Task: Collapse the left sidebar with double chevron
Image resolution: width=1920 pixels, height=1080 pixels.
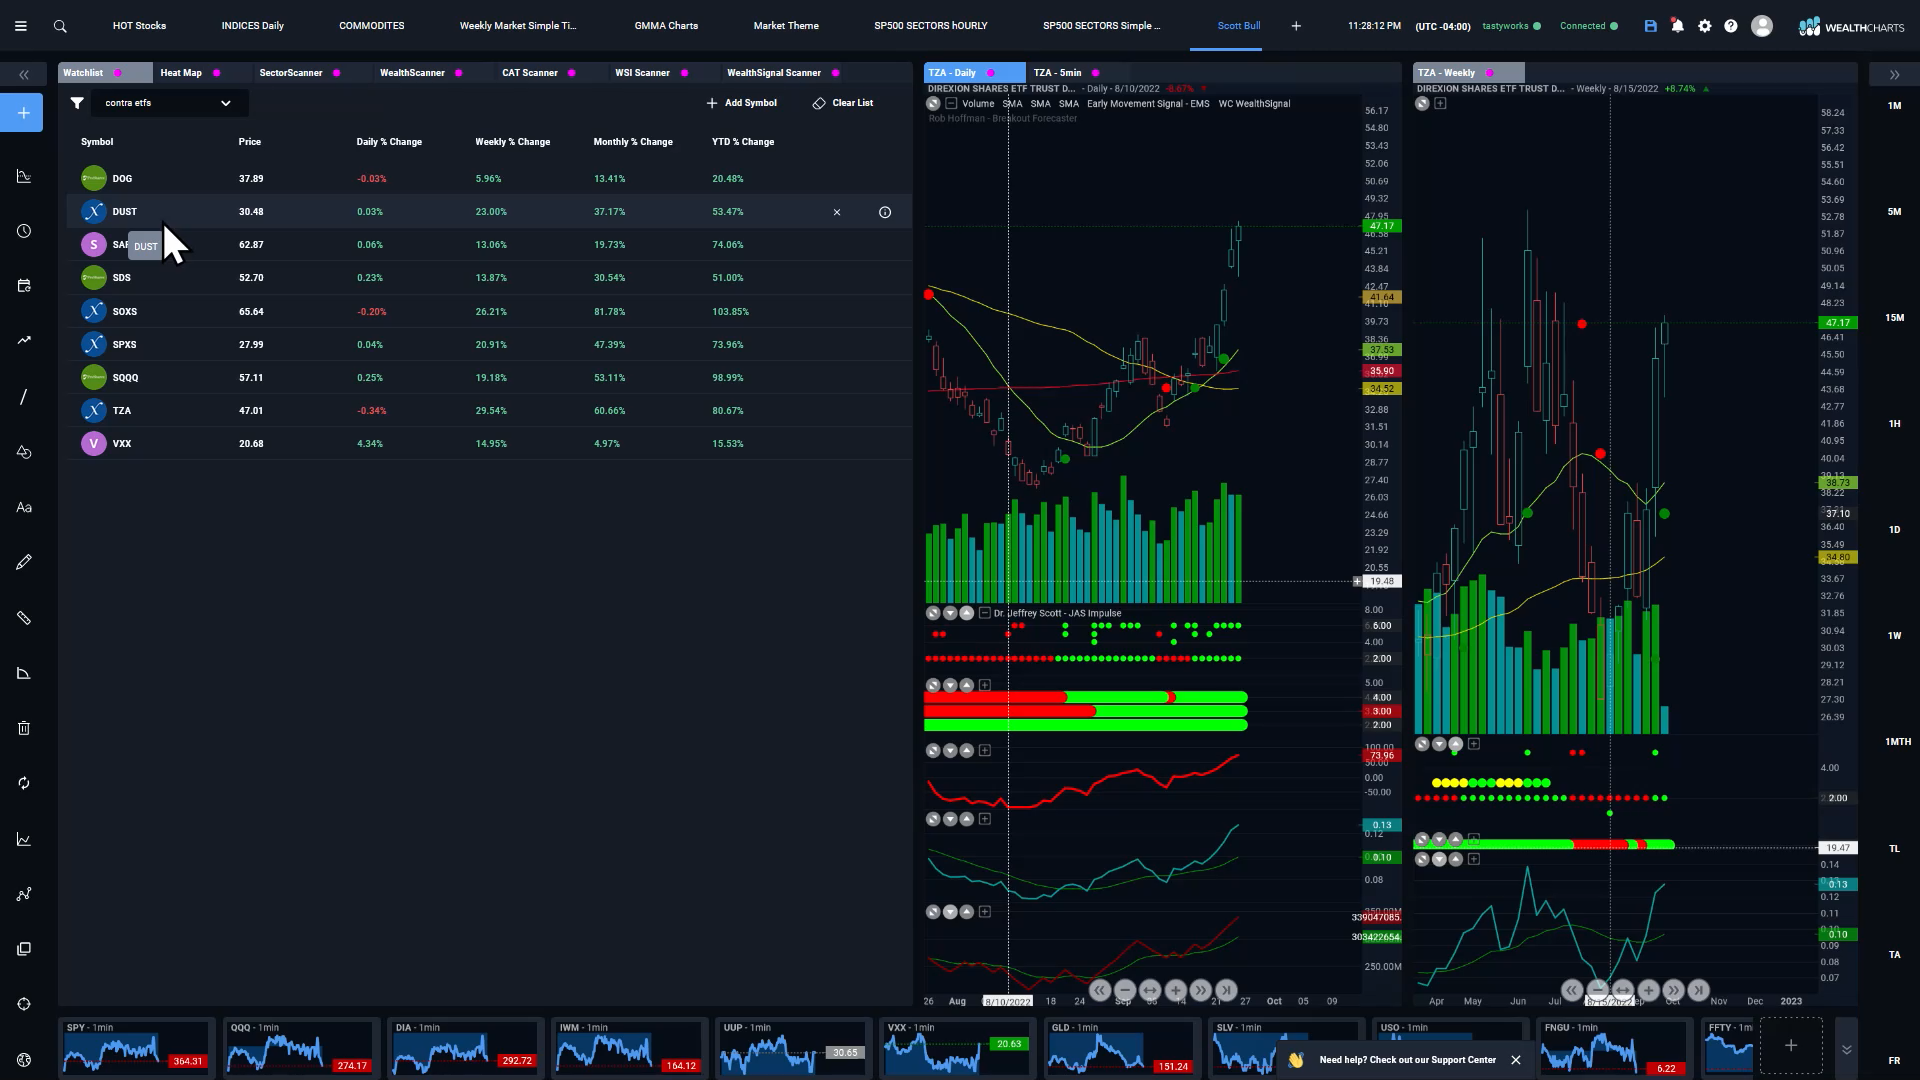Action: 24,75
